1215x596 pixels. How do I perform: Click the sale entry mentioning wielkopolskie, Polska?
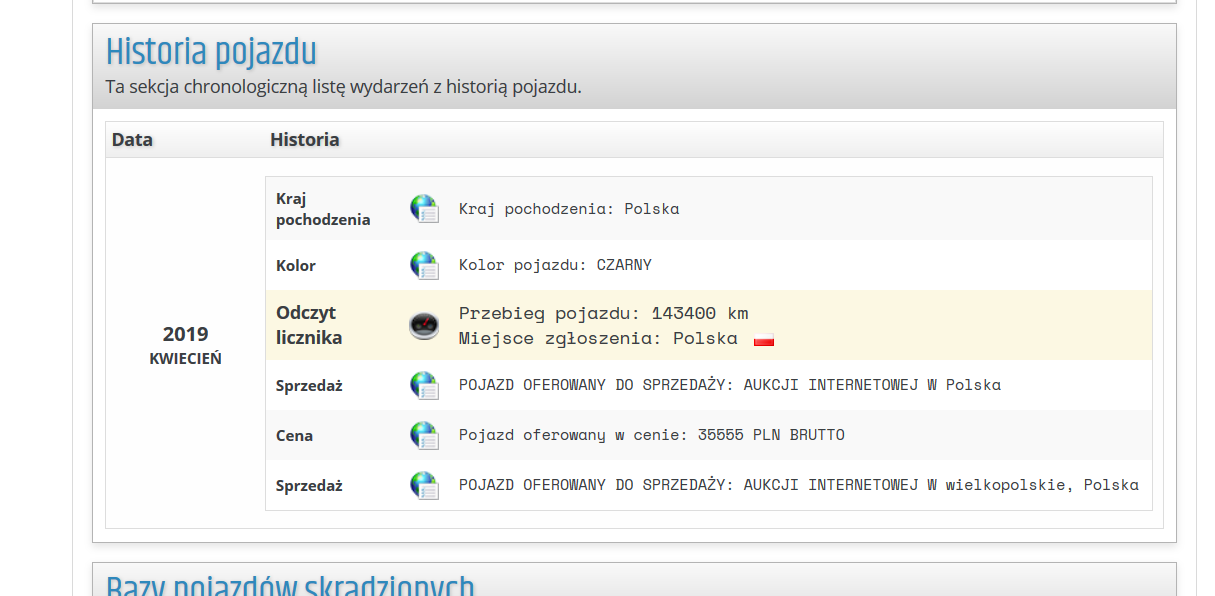[x=798, y=485]
